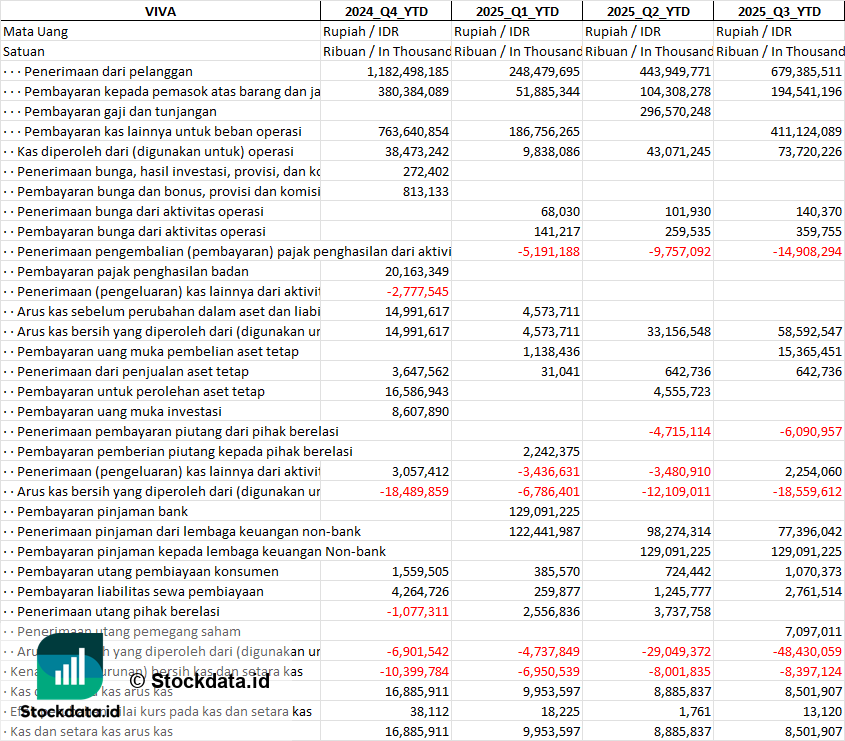Select the 2025_Q2_YTD column header

click(x=648, y=11)
